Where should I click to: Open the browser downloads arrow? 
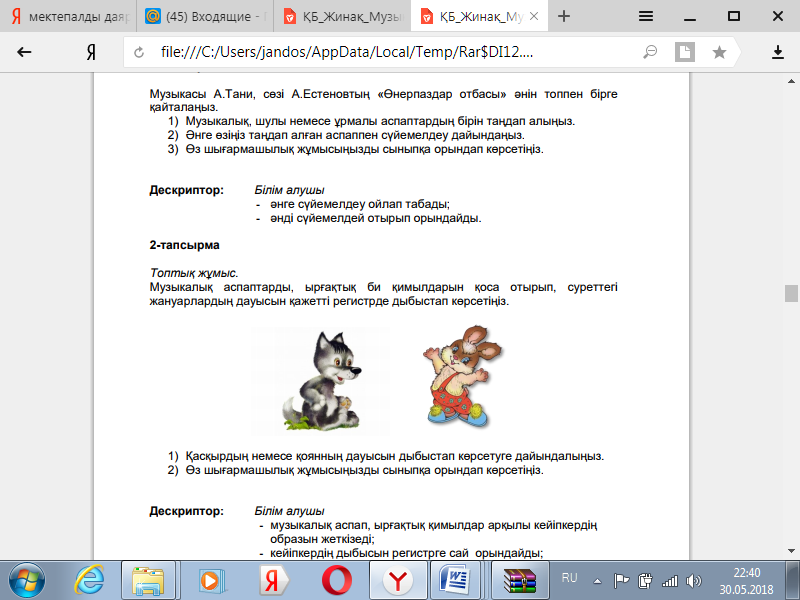(x=778, y=52)
